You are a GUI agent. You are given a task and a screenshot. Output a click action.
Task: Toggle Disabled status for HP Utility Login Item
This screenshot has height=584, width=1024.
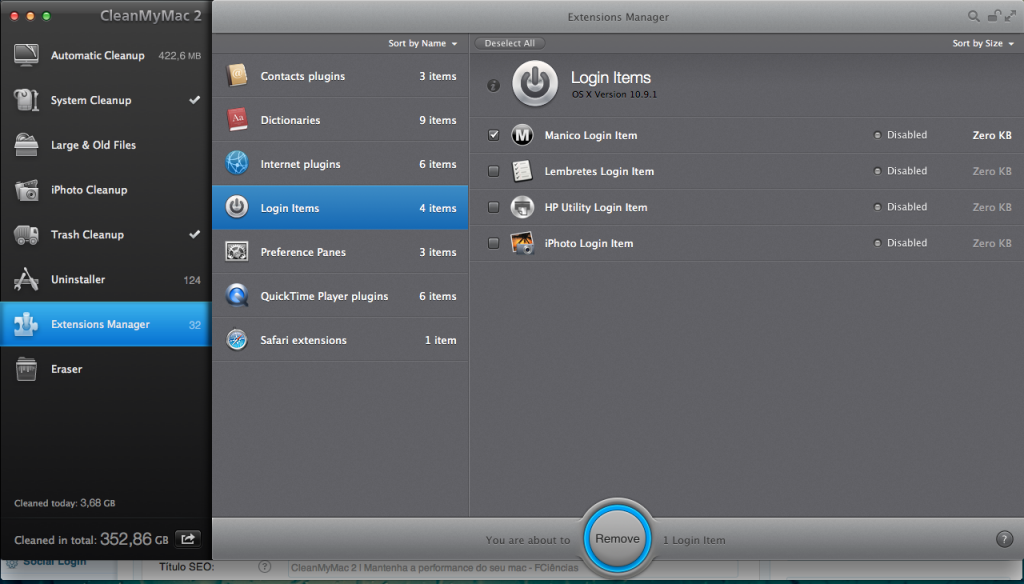click(901, 207)
